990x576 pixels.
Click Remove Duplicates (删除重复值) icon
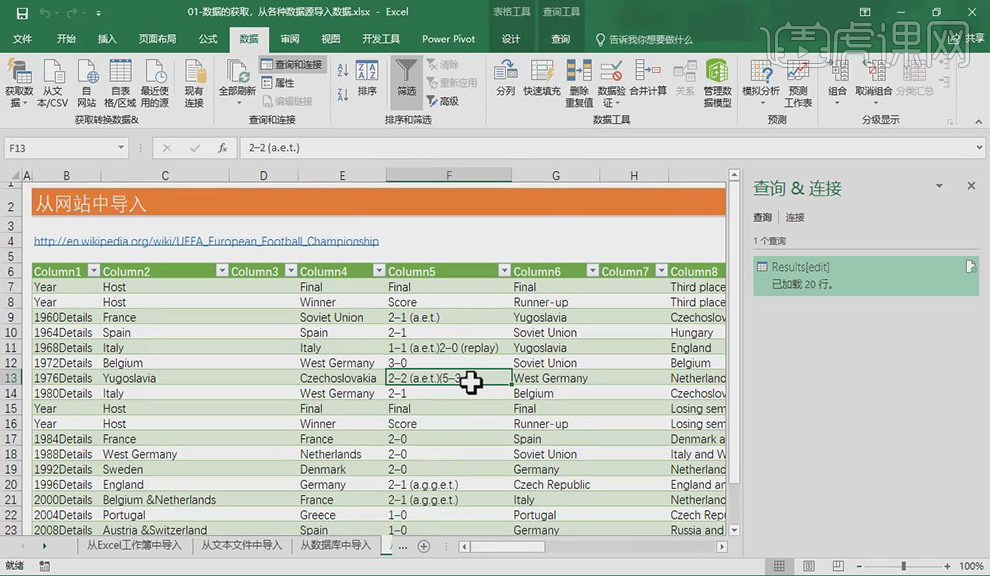[x=579, y=83]
